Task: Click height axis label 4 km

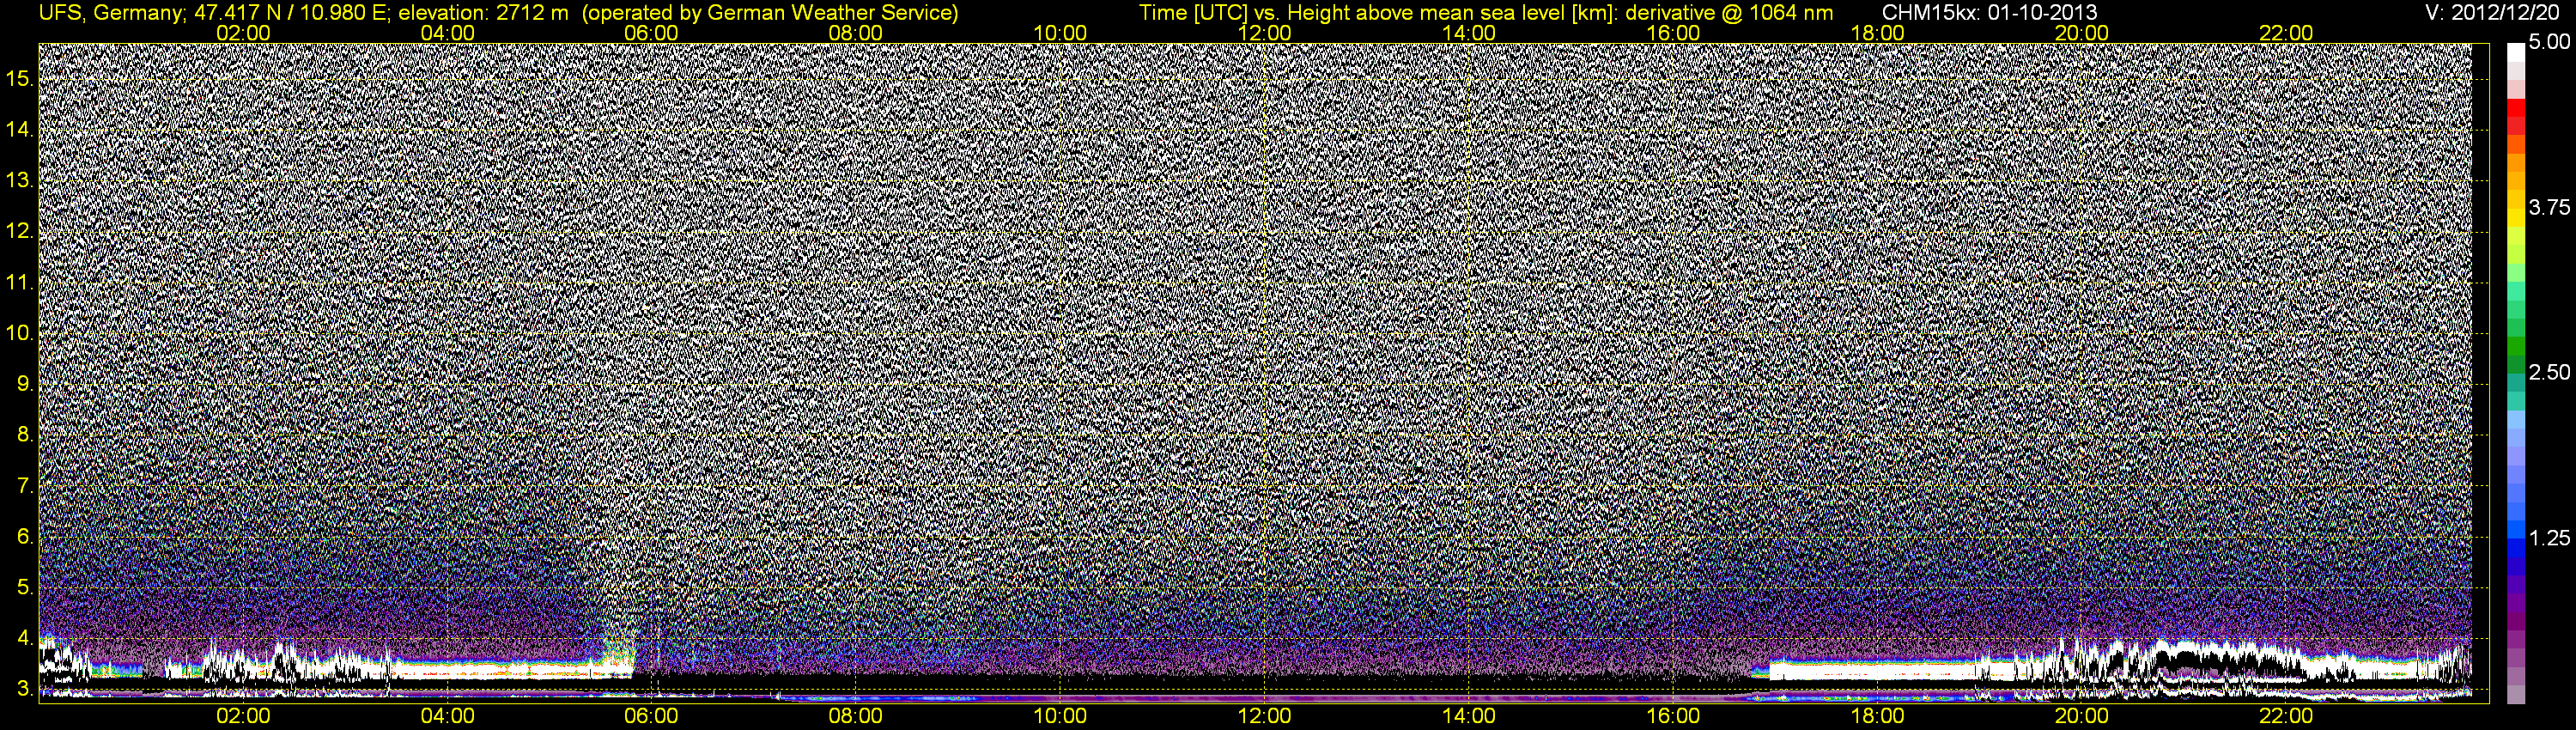Action: point(24,638)
